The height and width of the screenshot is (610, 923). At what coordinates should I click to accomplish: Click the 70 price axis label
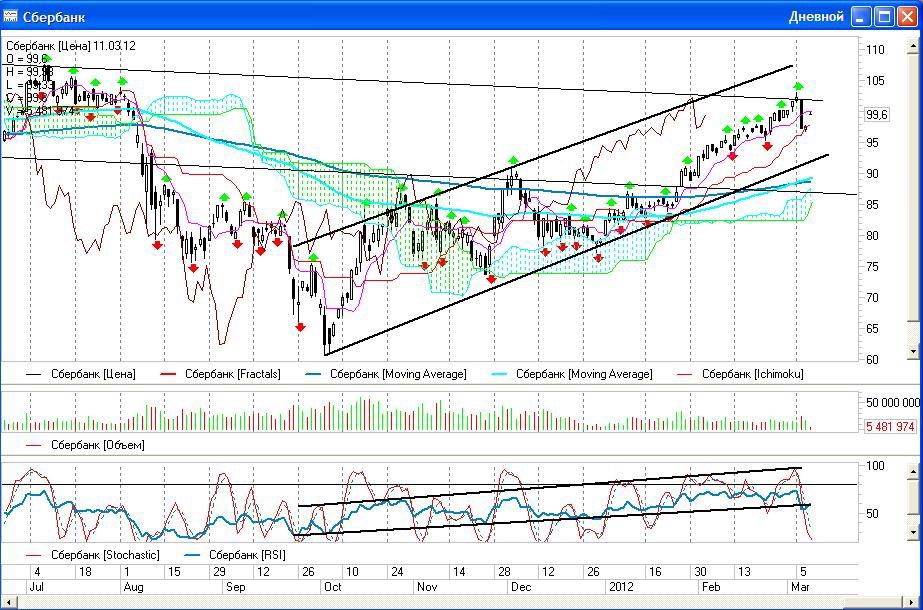[x=872, y=298]
